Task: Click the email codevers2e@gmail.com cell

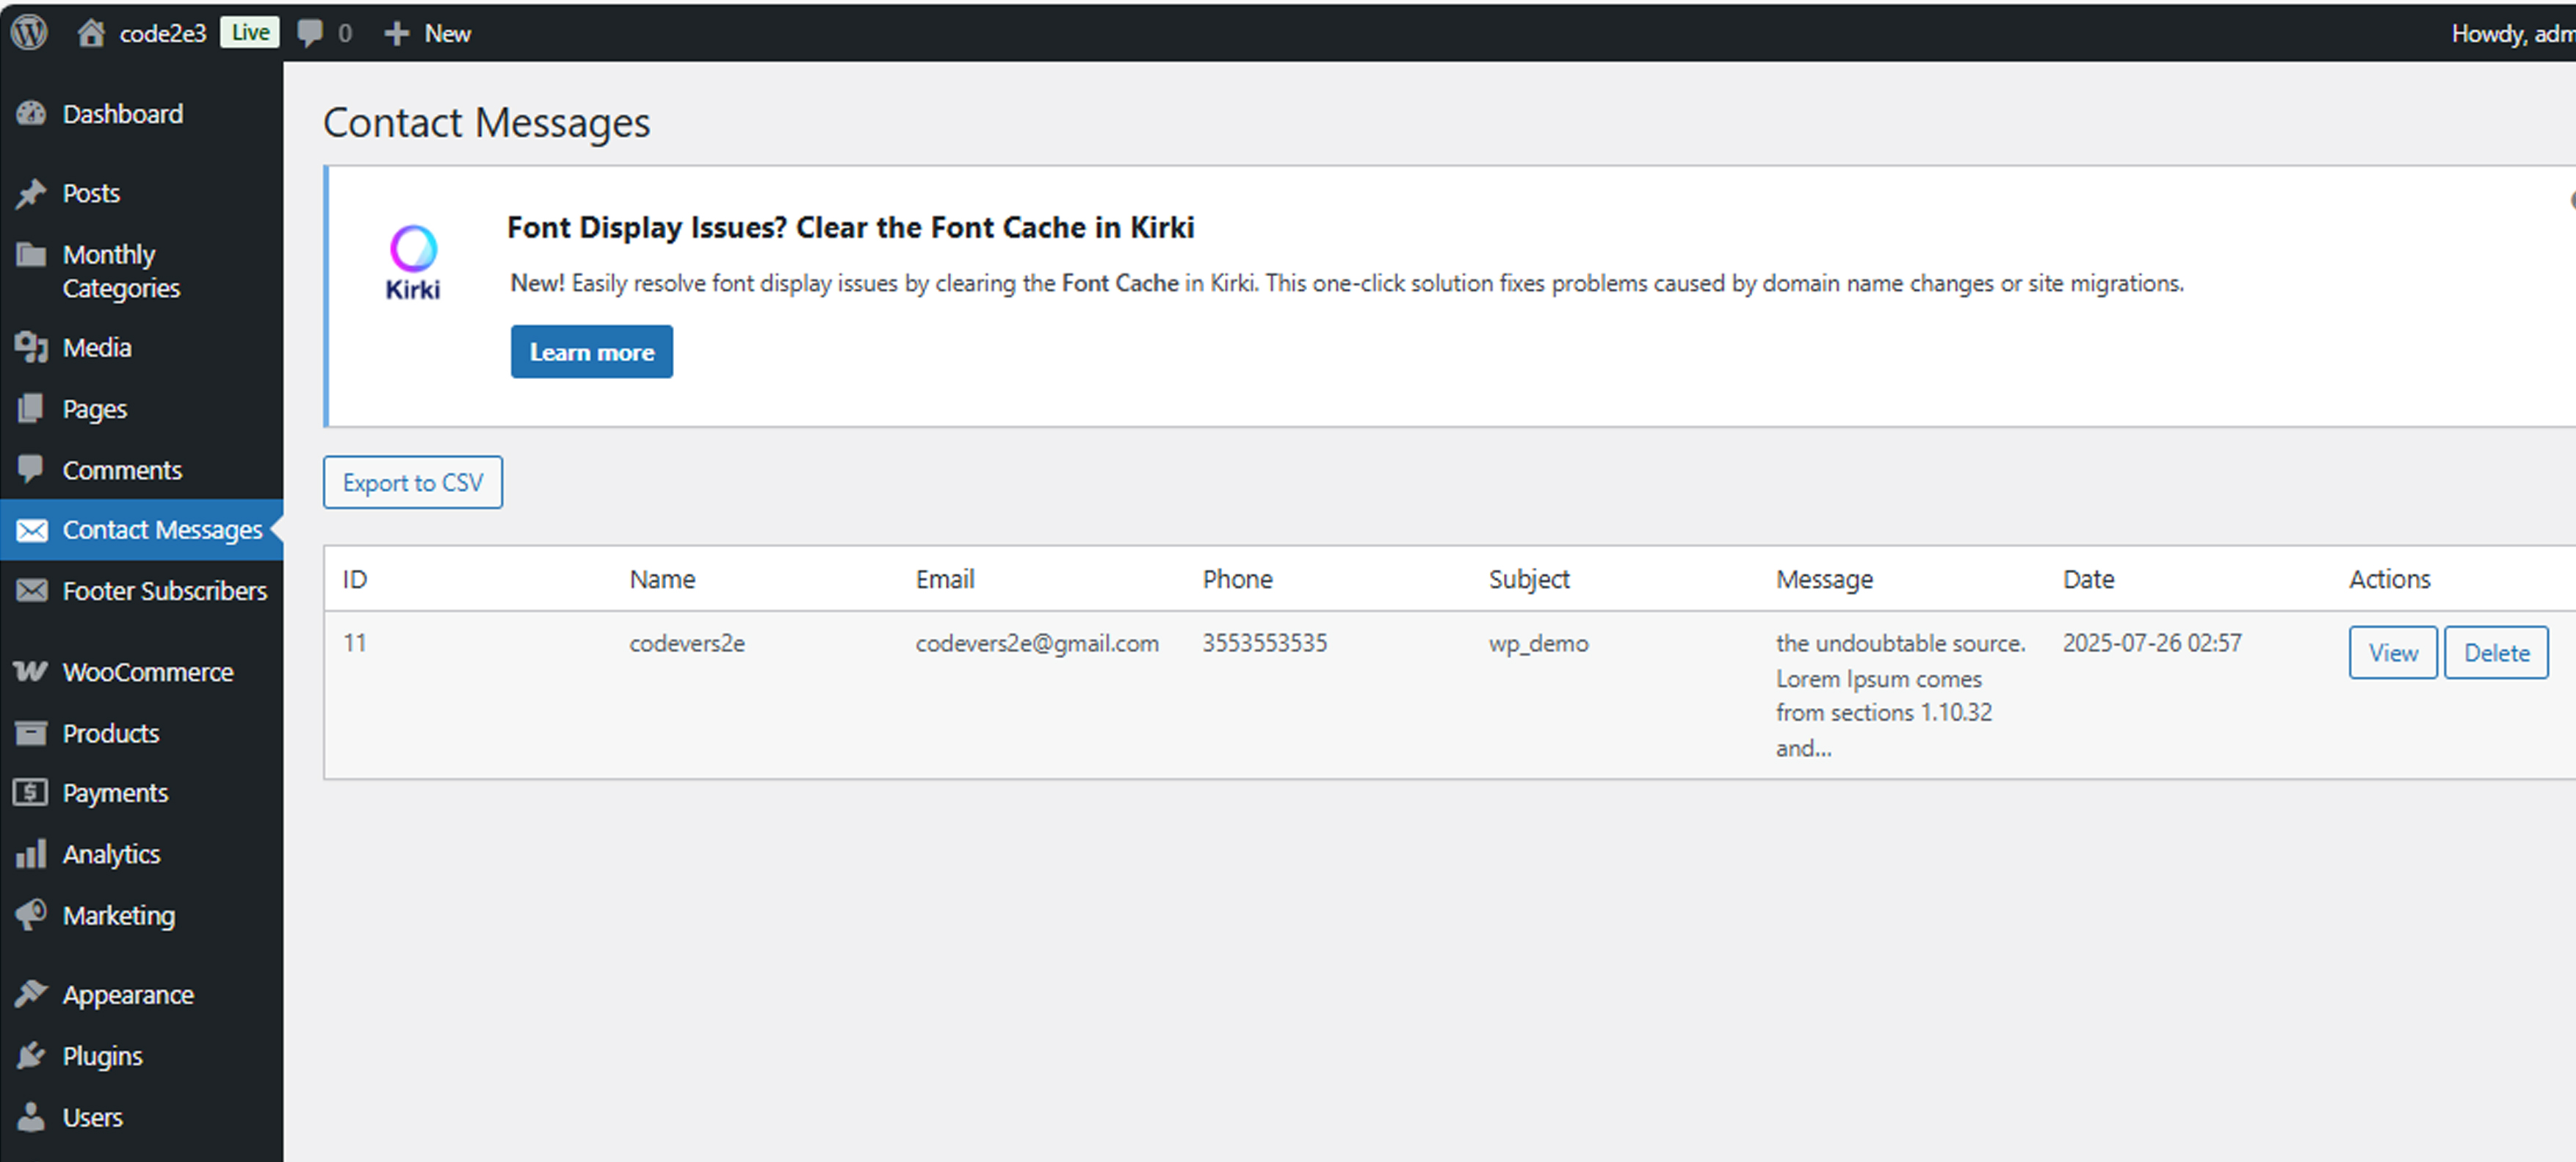Action: [x=1037, y=643]
